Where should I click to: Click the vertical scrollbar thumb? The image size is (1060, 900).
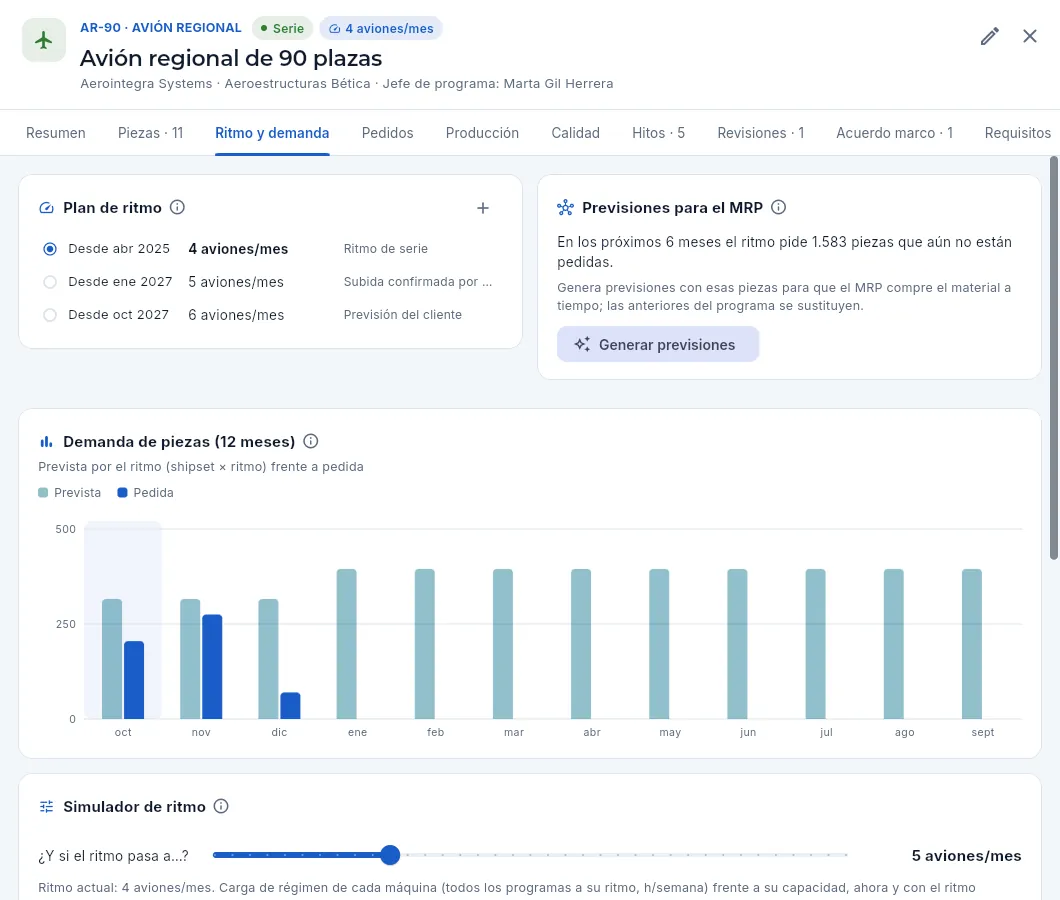(x=1053, y=358)
